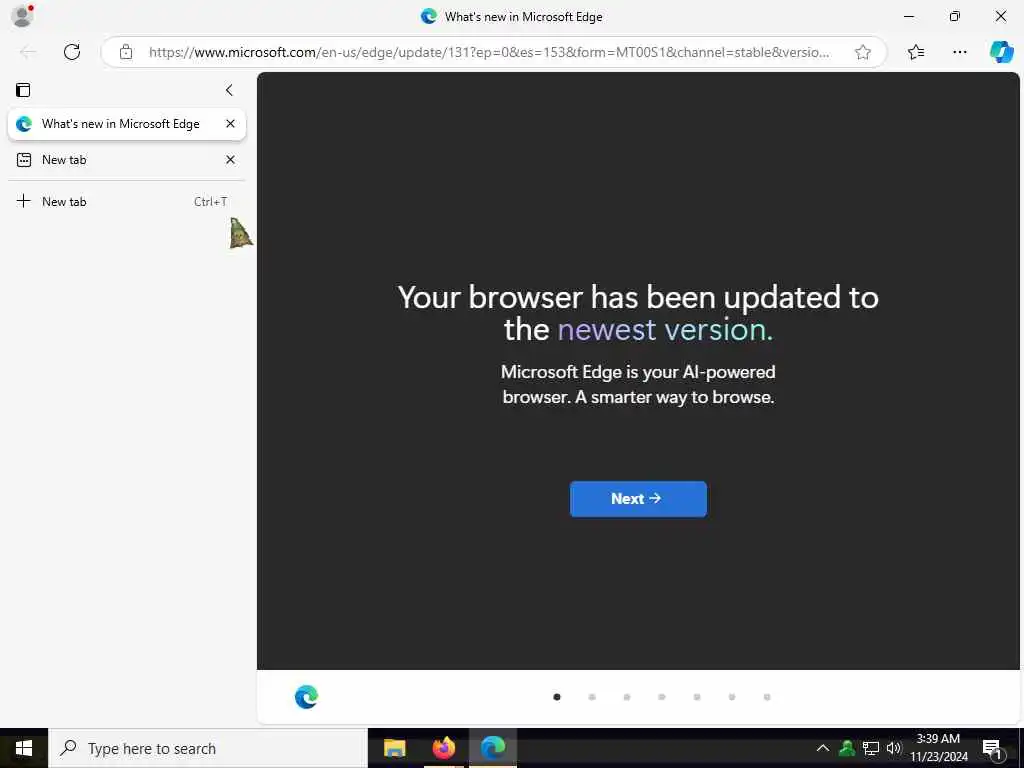The width and height of the screenshot is (1024, 768).
Task: Open the Windows Start menu
Action: (24, 748)
